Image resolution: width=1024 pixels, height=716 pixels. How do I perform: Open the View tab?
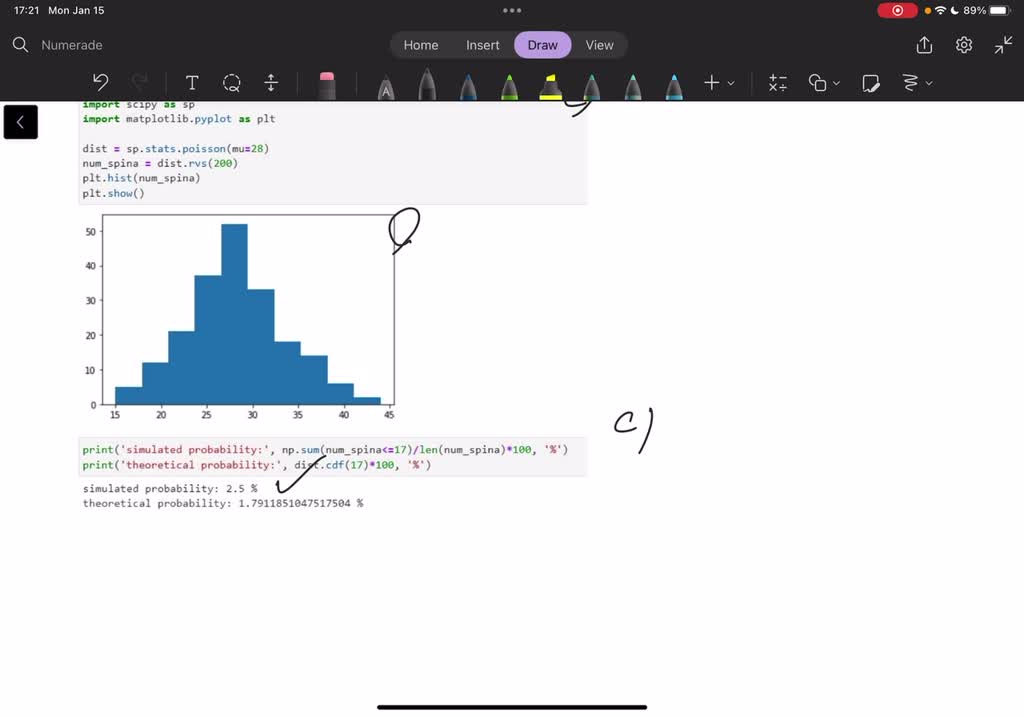pyautogui.click(x=599, y=45)
